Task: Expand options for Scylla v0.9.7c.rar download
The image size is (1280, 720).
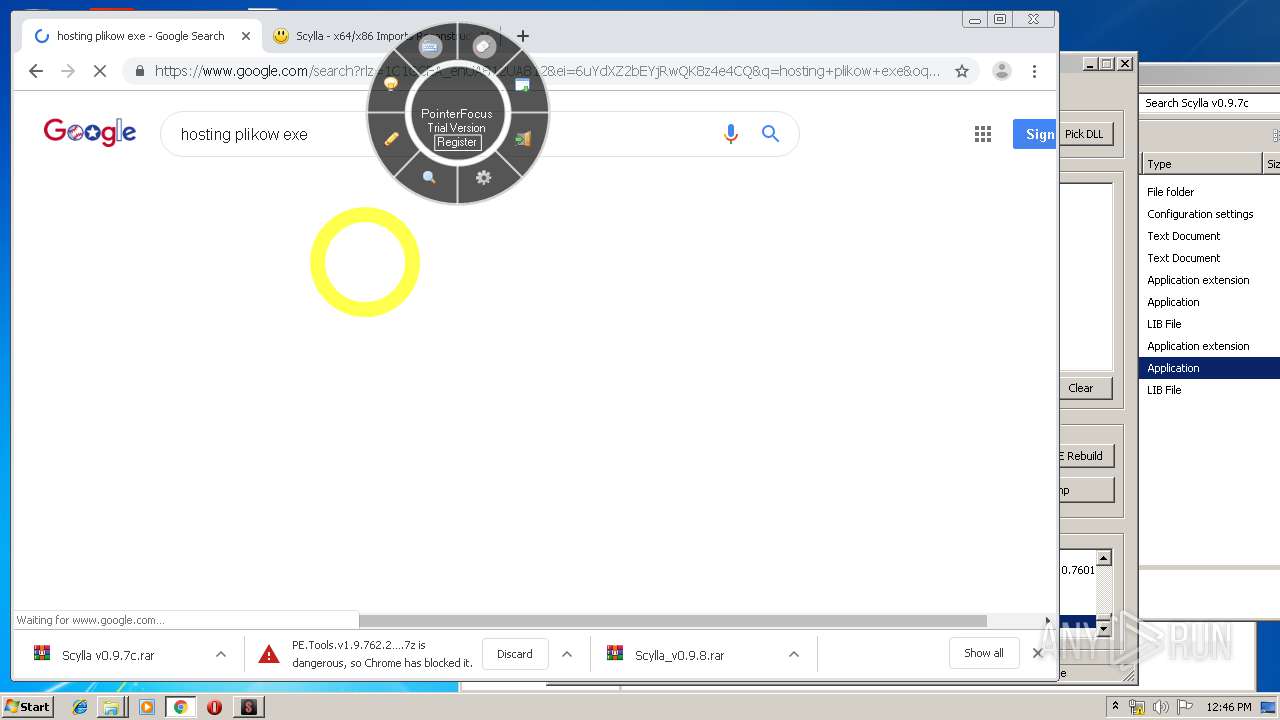Action: 220,654
